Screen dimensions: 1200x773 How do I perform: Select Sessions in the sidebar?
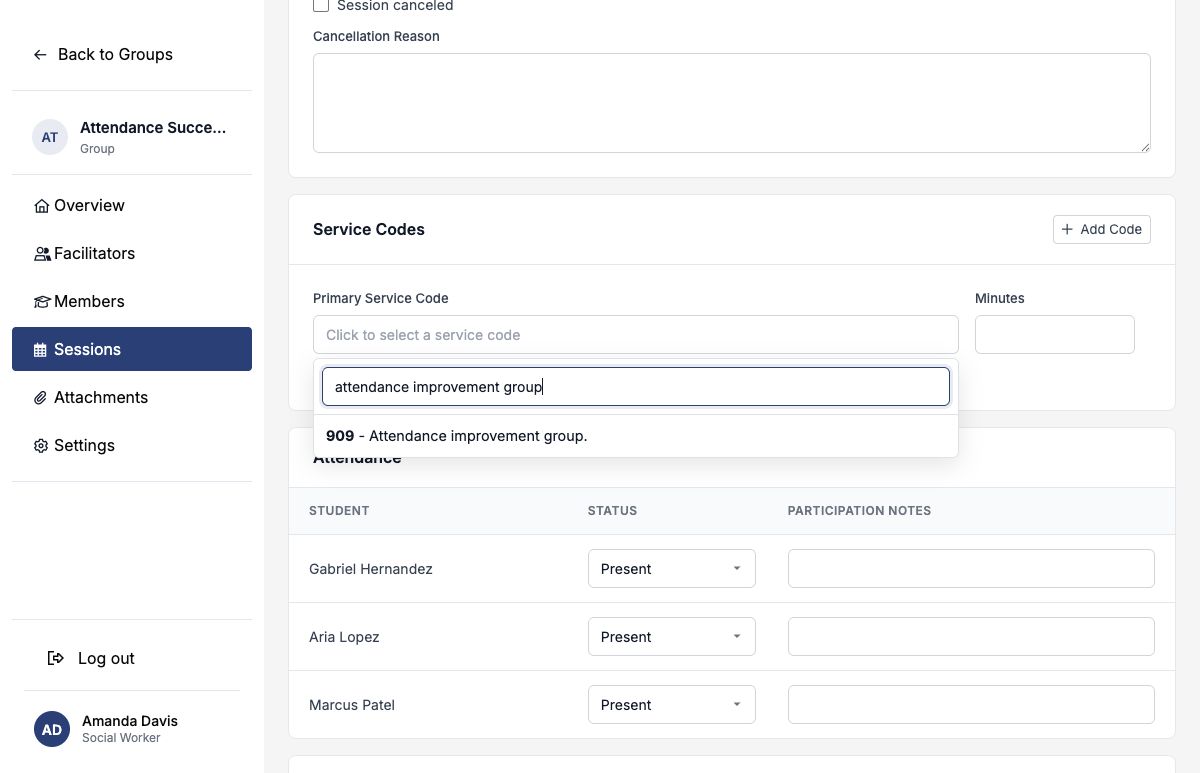[132, 349]
